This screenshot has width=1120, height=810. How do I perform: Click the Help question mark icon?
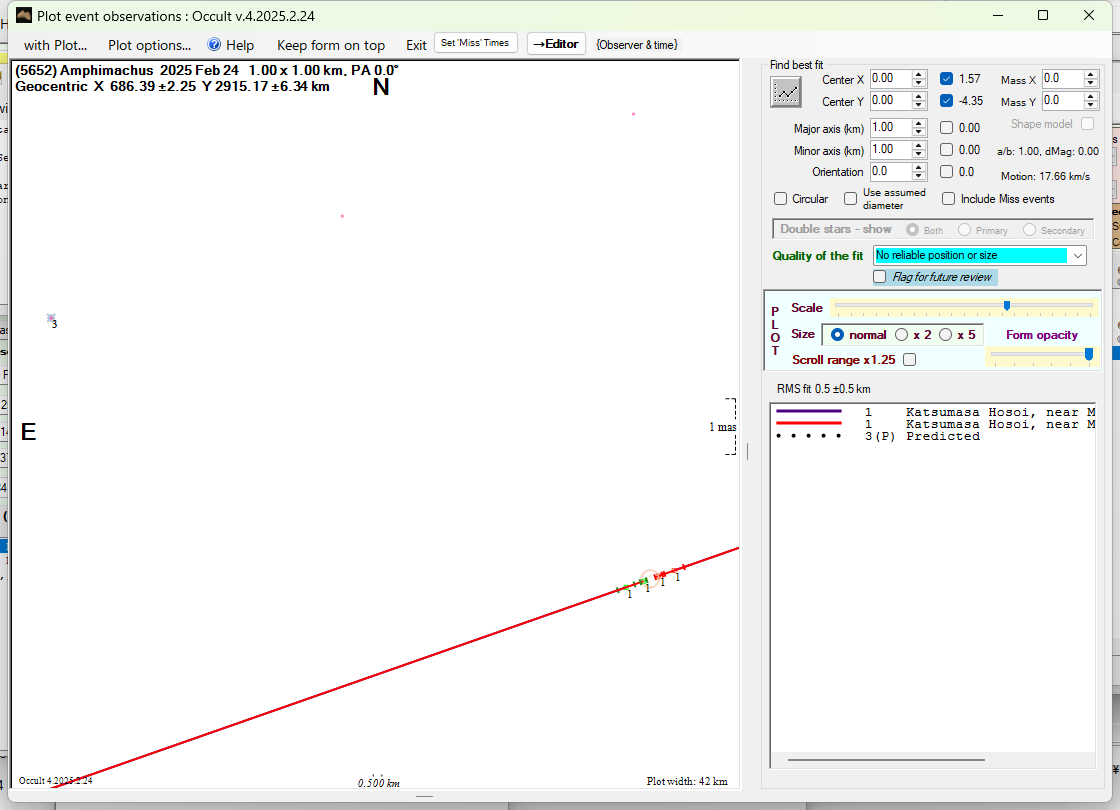[214, 45]
